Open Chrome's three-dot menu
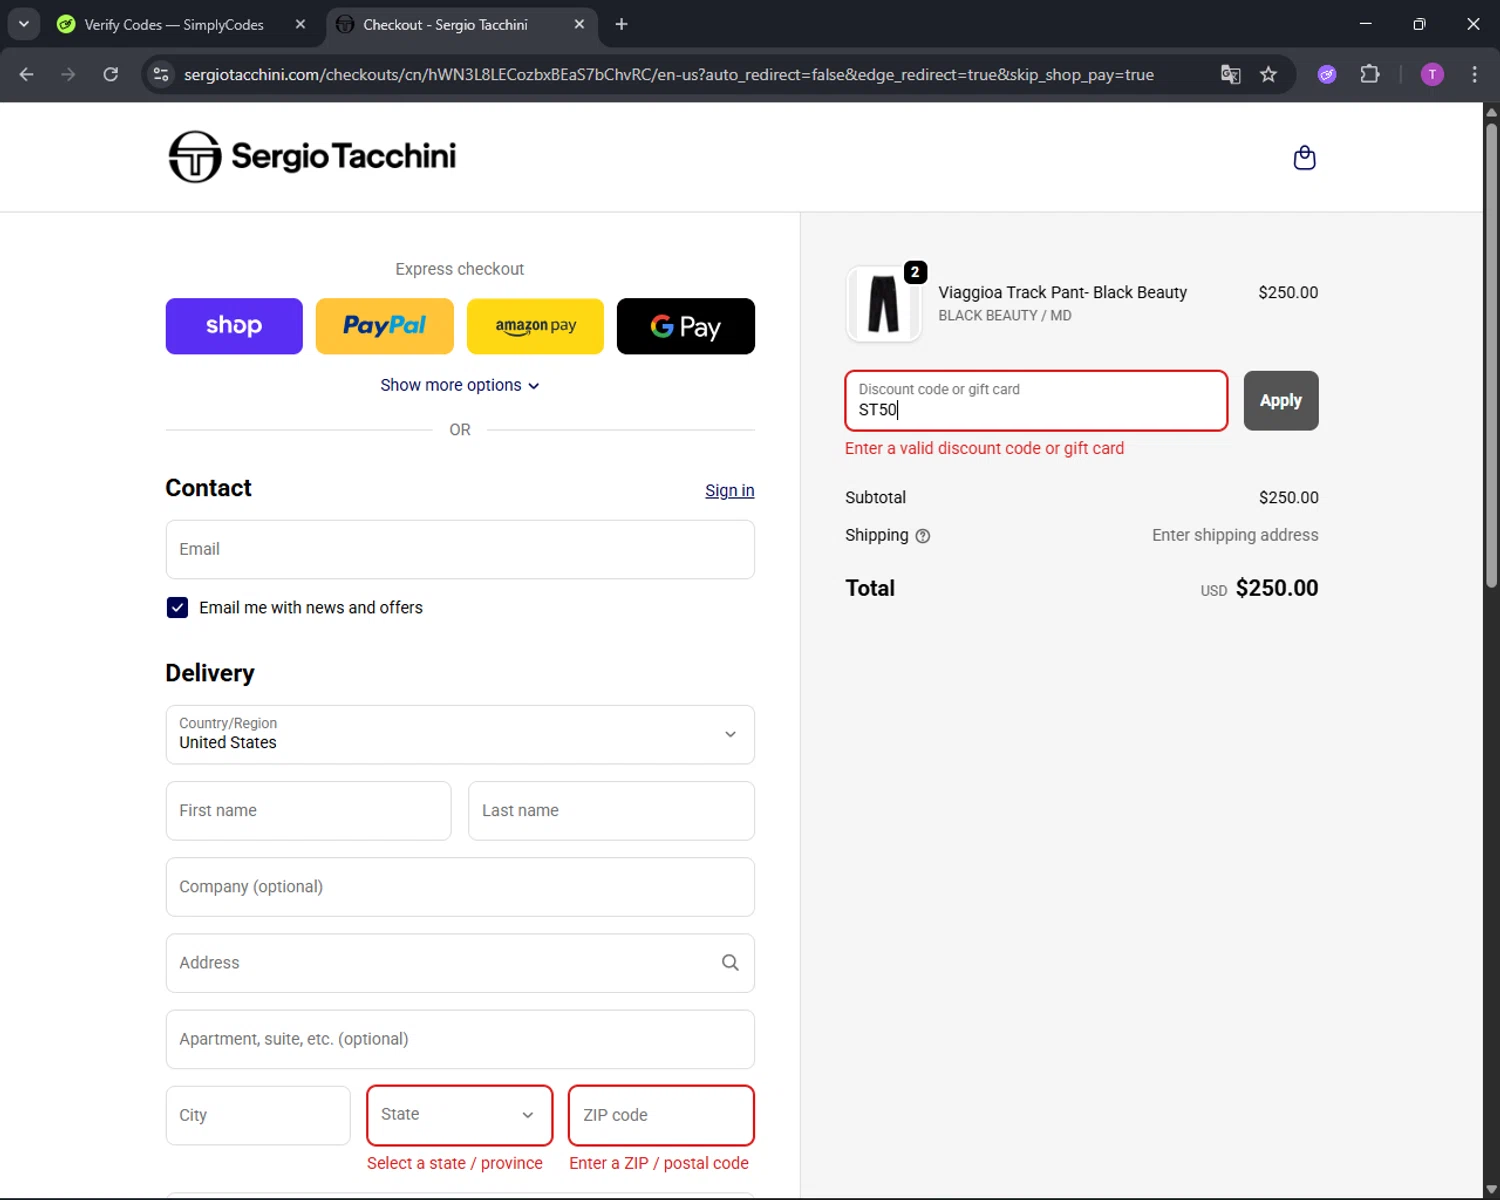 1474,74
